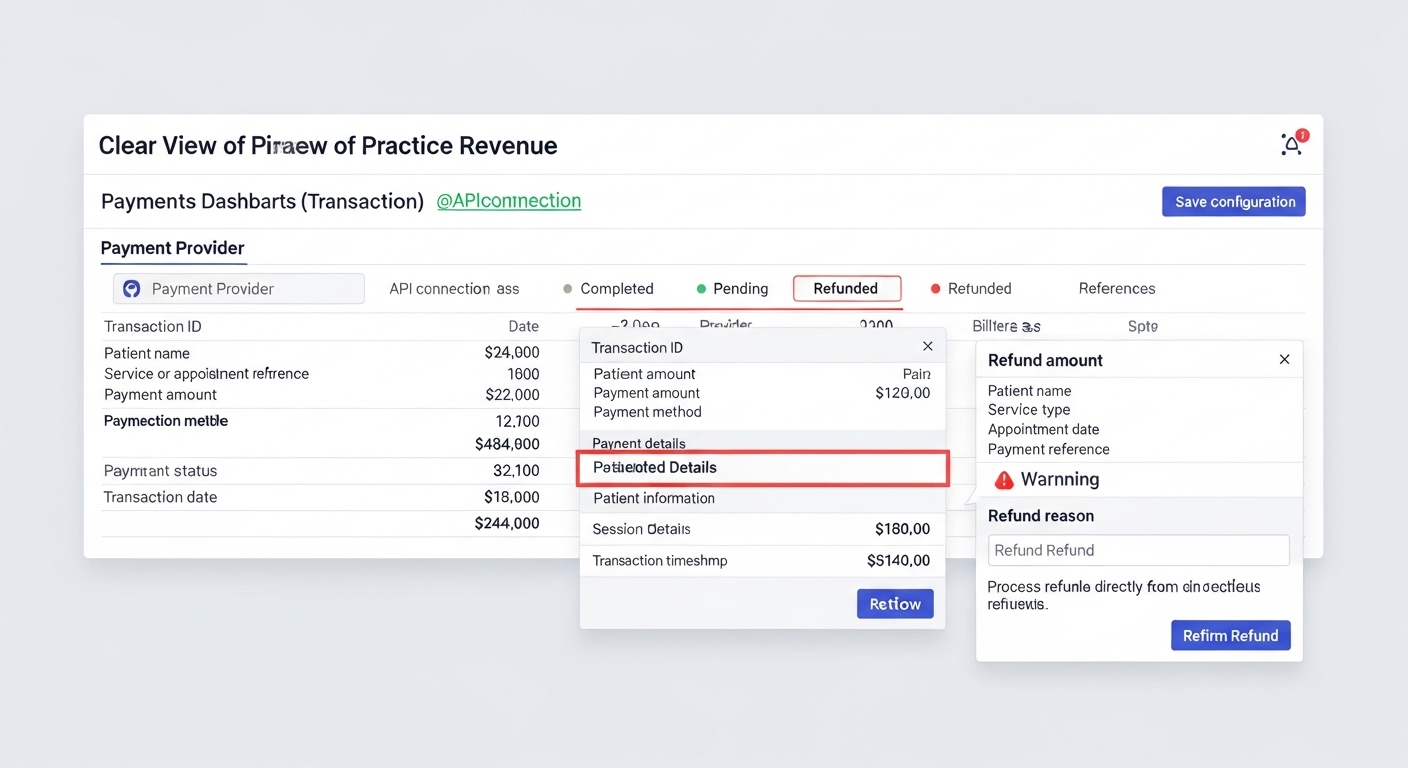This screenshot has width=1408, height=768.
Task: Close the Transaction ID popup
Action: point(927,346)
